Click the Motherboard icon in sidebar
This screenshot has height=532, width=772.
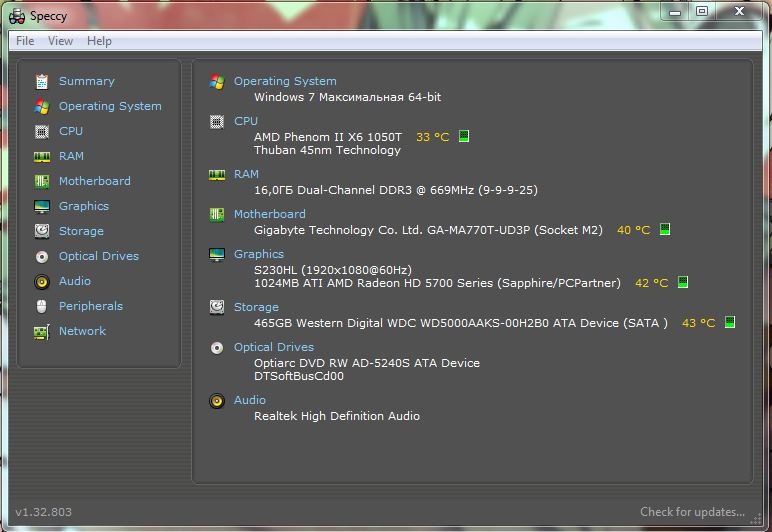click(42, 182)
